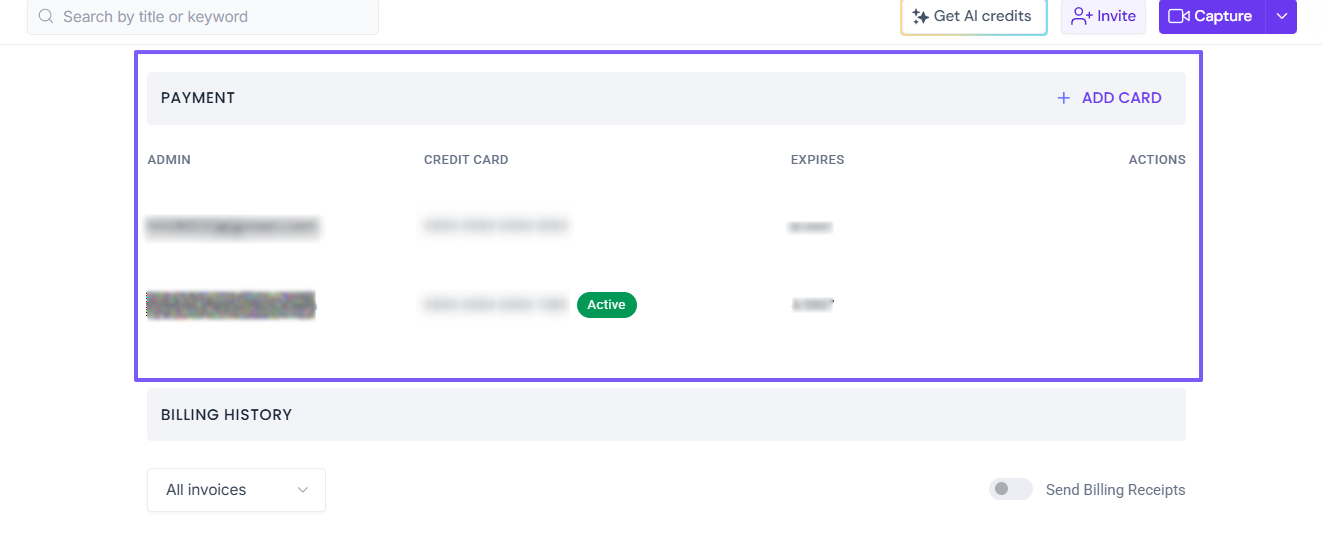Click the Send Billing Receipts label

pos(1116,490)
